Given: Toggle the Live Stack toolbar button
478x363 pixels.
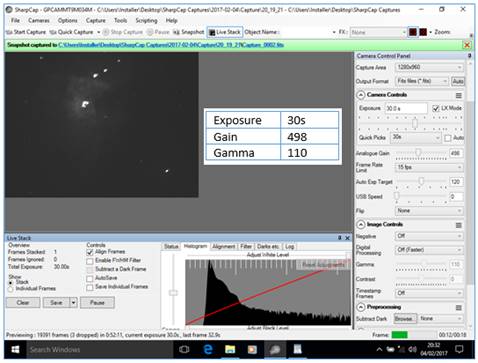Looking at the screenshot, I should coord(225,32).
